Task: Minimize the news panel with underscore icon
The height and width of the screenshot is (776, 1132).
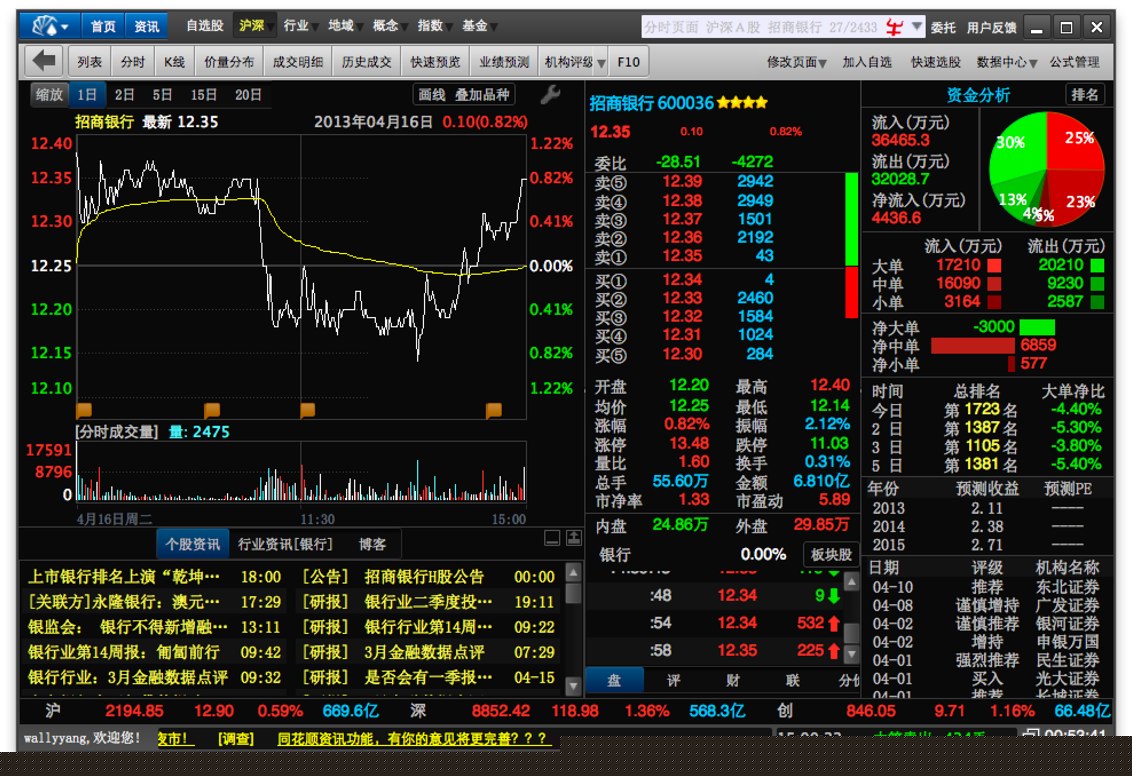Action: click(552, 538)
